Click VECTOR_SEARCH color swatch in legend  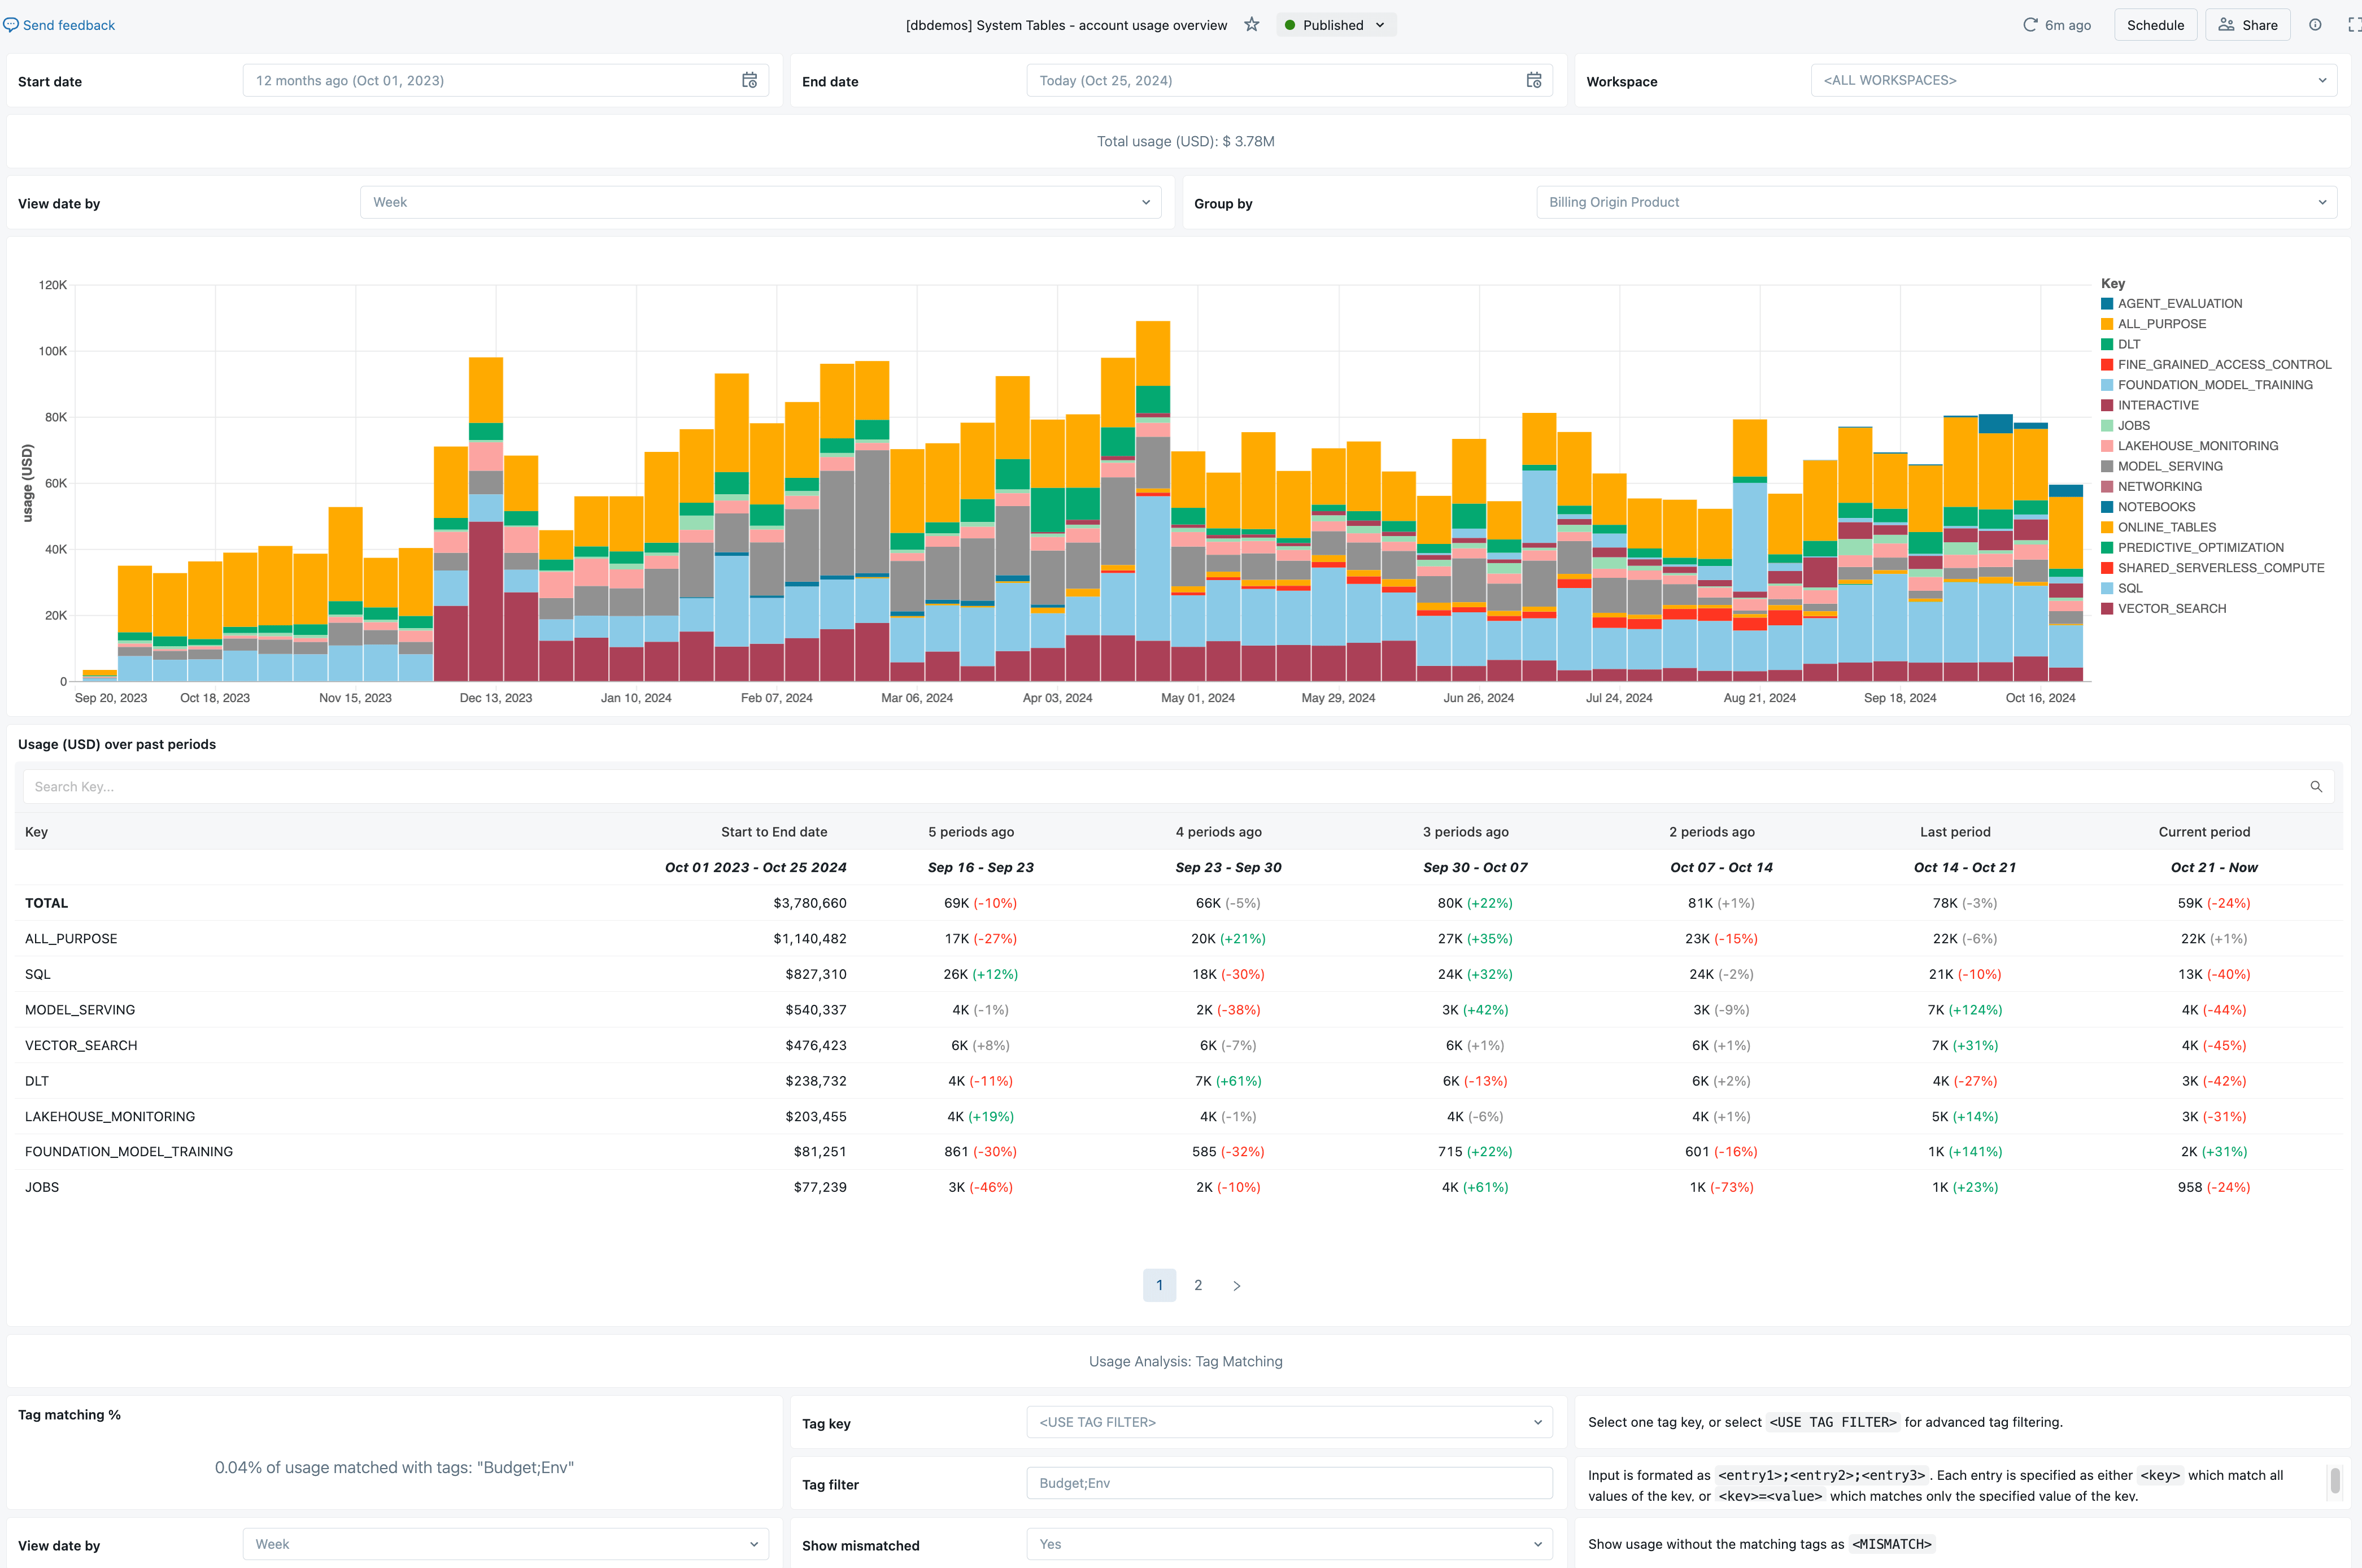point(2107,609)
